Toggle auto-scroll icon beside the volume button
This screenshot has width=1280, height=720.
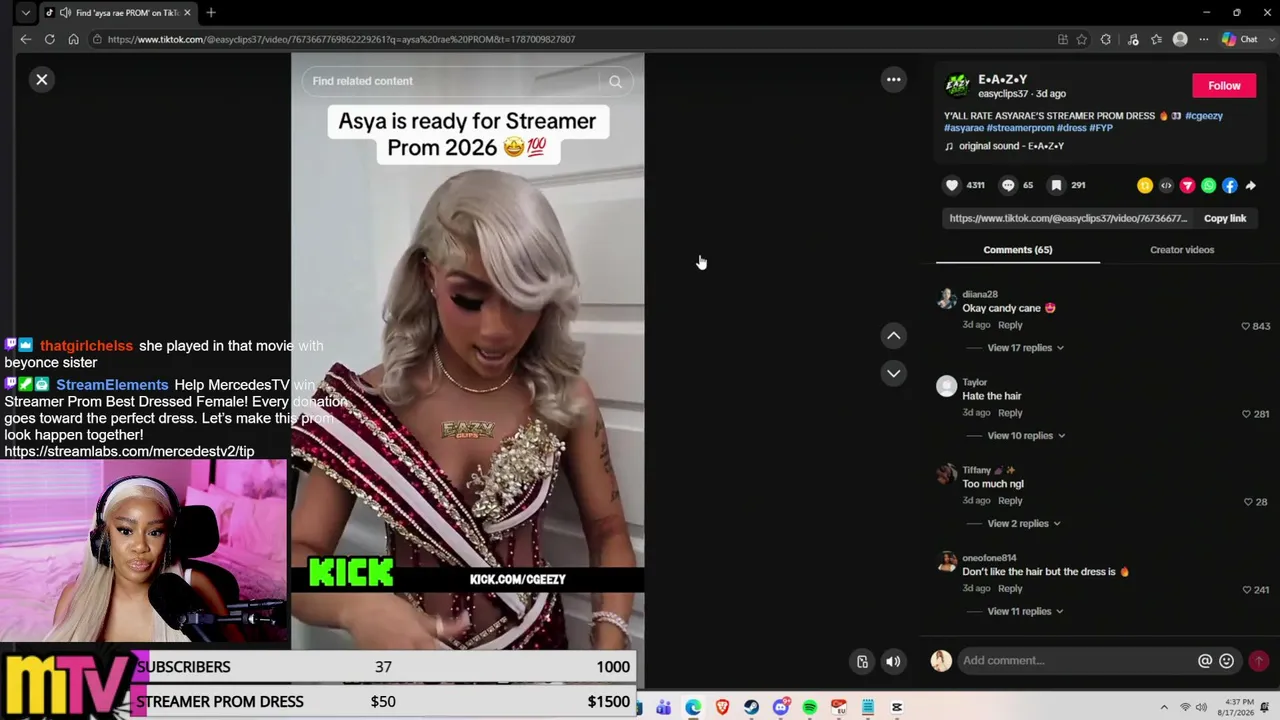pos(862,661)
